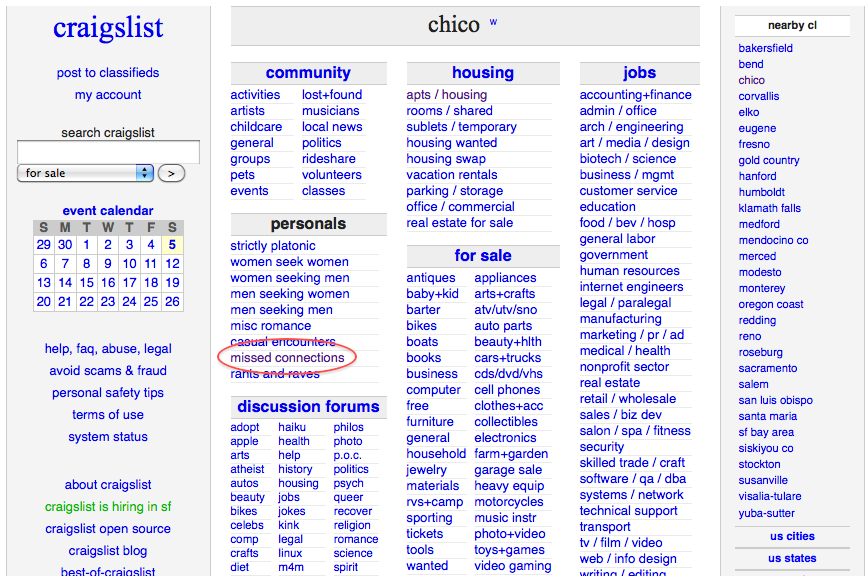Image resolution: width=868 pixels, height=576 pixels.
Task: Open missed connections link
Action: point(287,358)
